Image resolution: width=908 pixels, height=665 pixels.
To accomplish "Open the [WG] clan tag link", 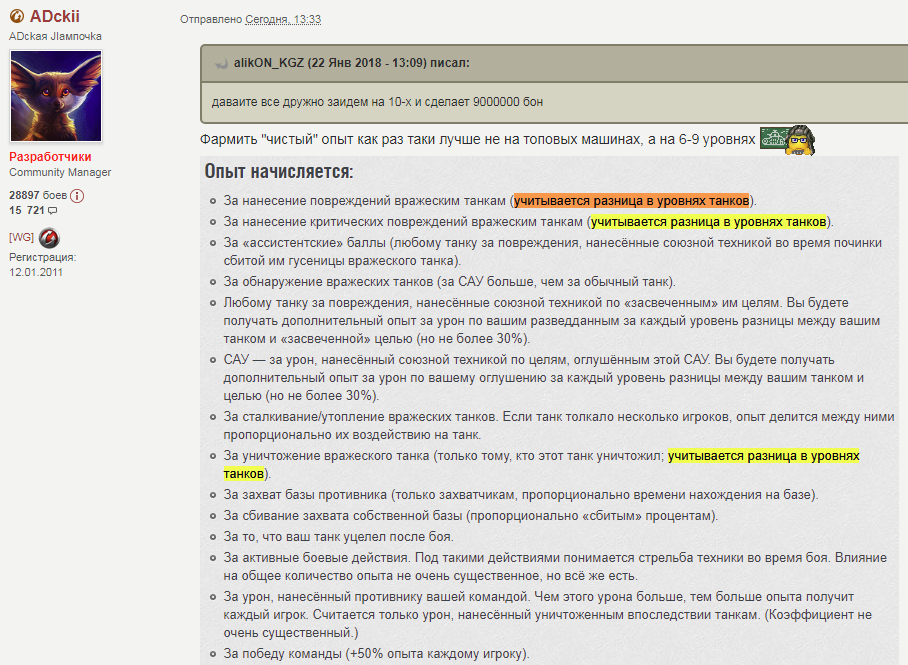I will click(21, 237).
